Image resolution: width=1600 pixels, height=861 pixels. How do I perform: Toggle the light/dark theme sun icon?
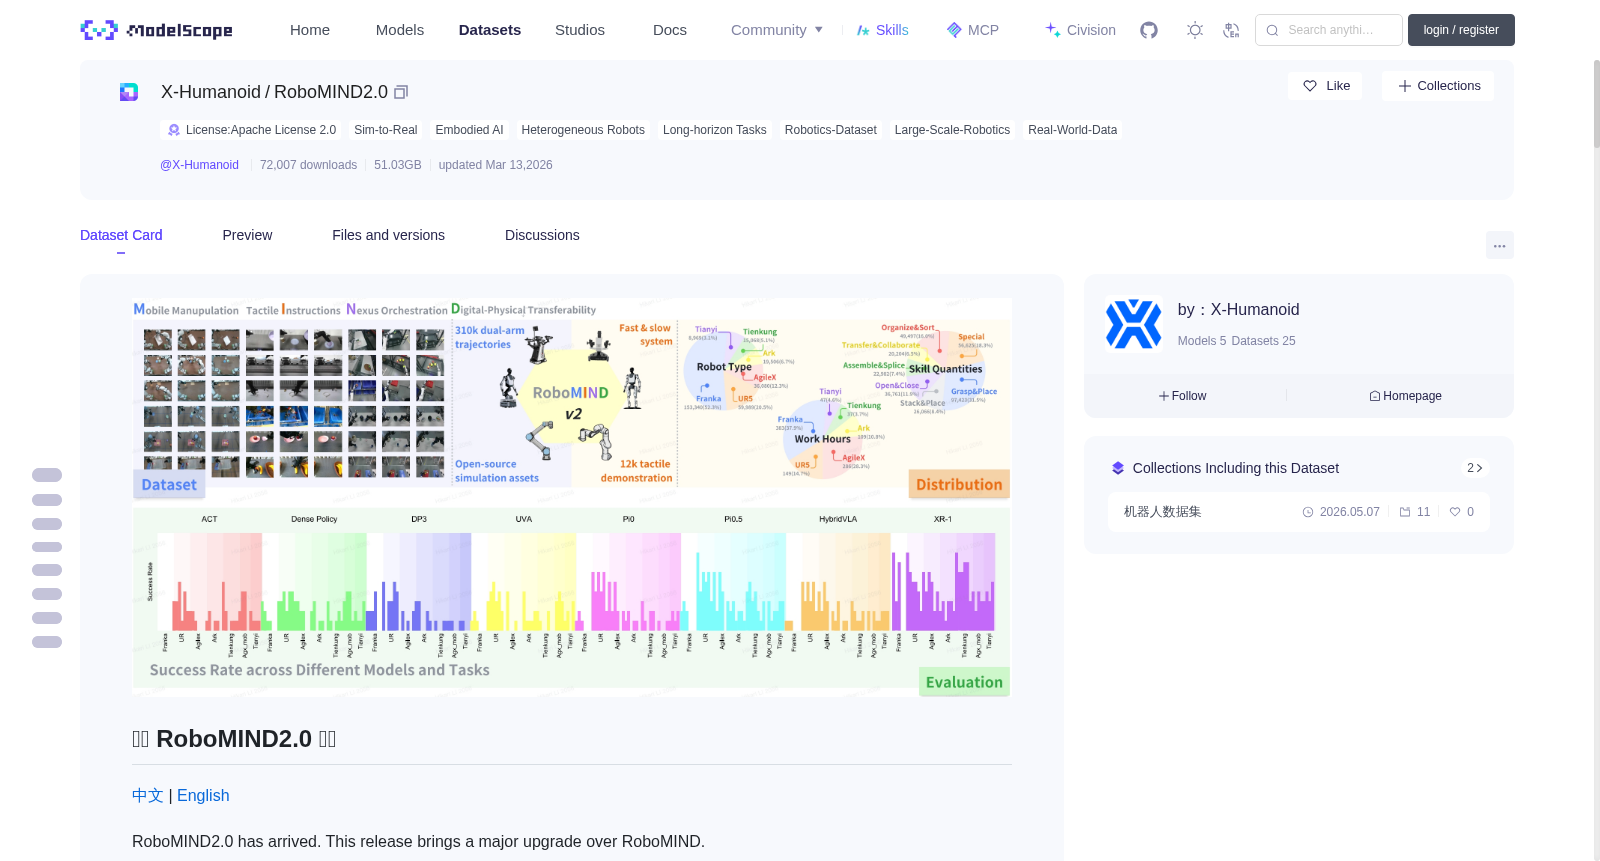(1195, 30)
